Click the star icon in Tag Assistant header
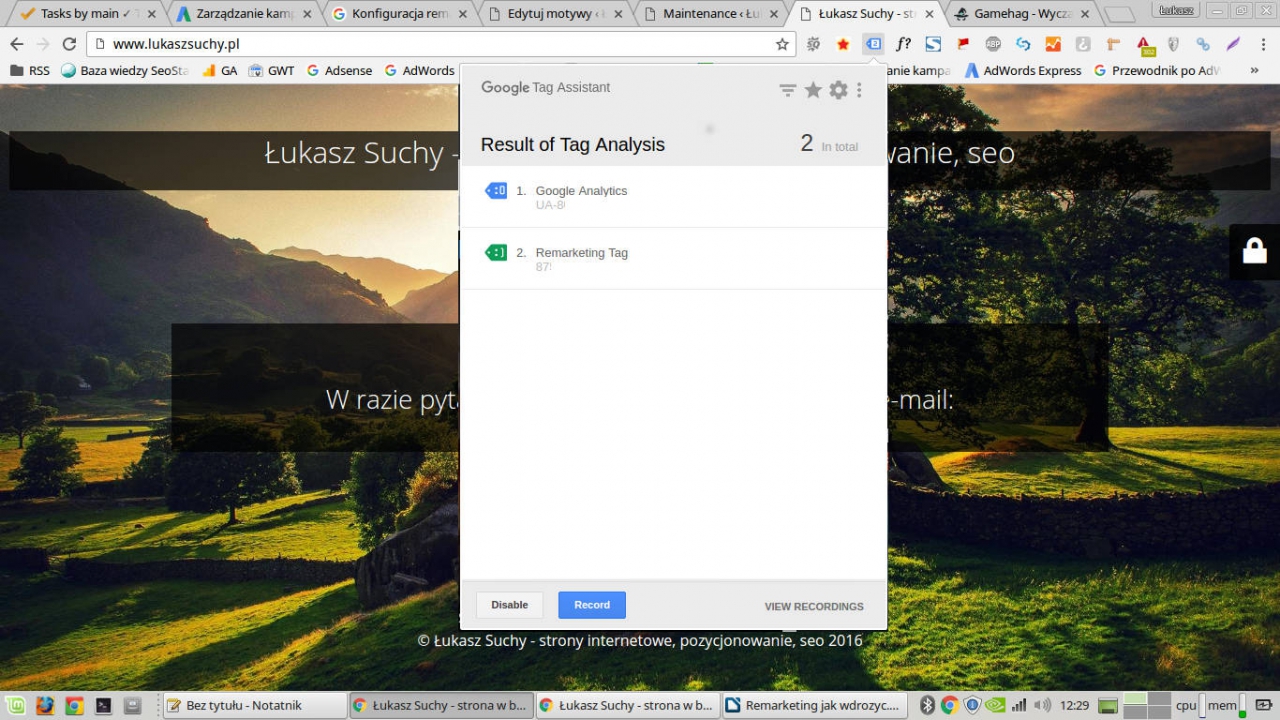The height and width of the screenshot is (720, 1280). (813, 90)
